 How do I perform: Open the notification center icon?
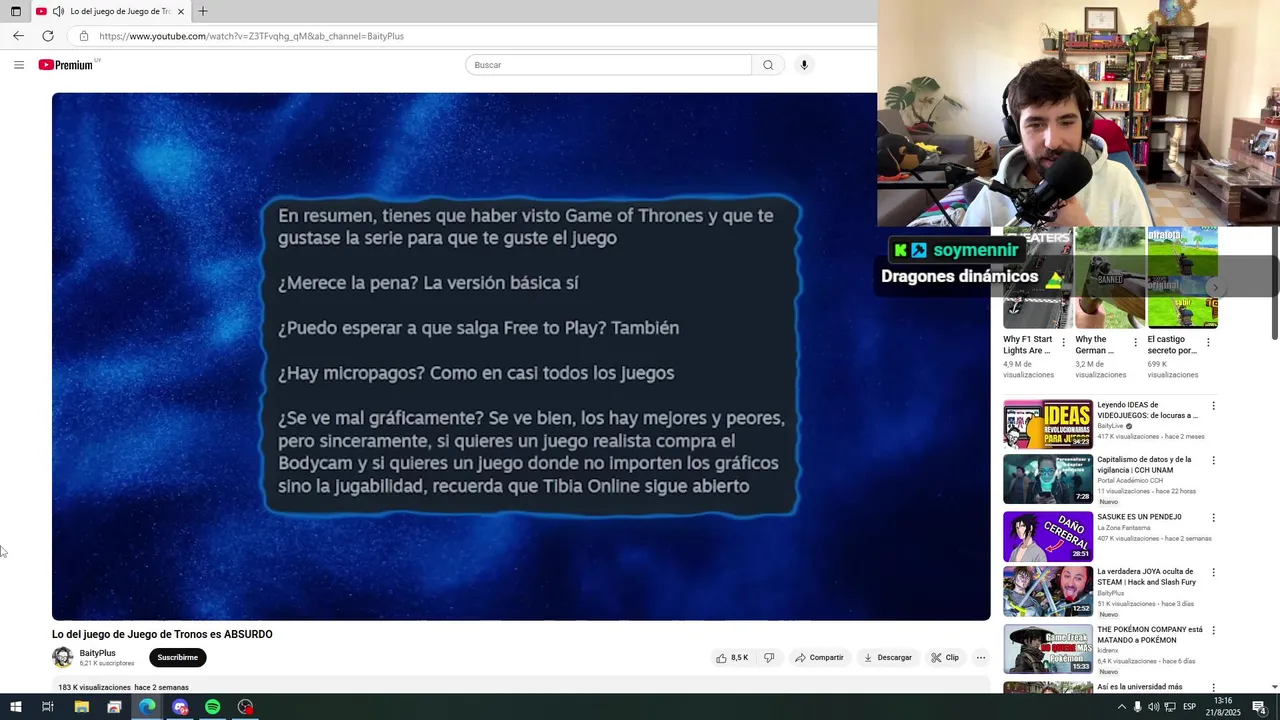click(x=1260, y=707)
